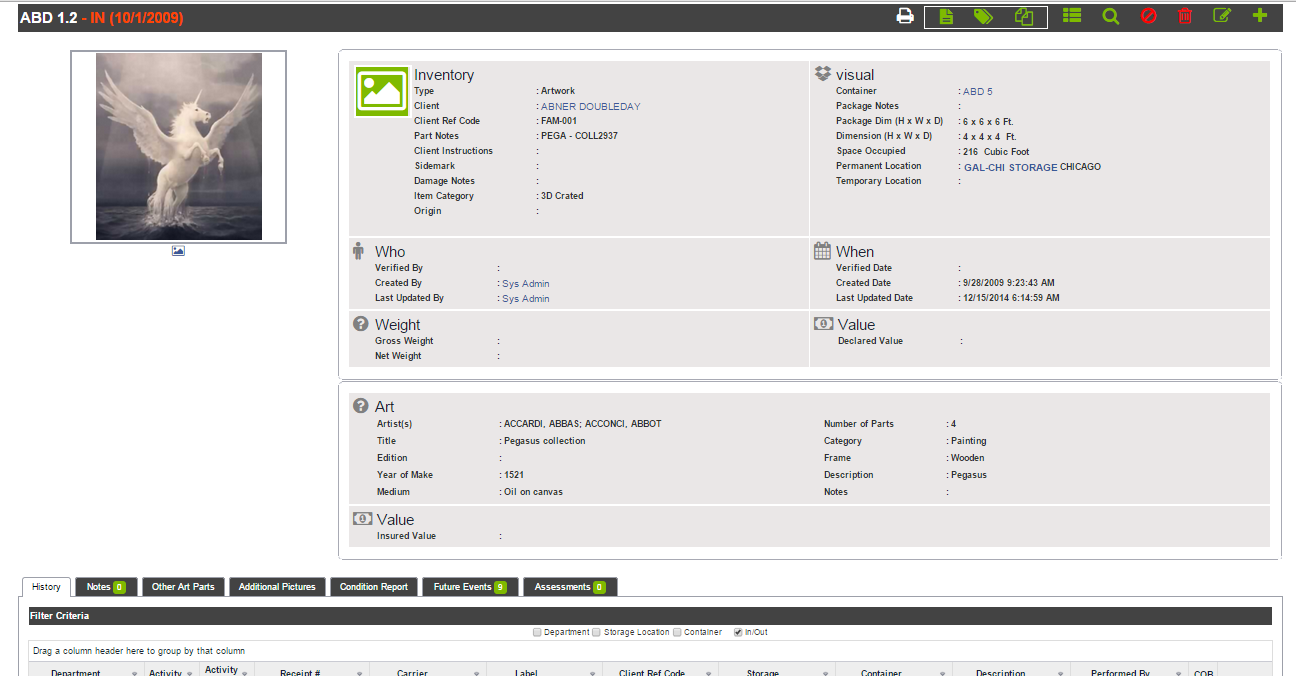Image resolution: width=1296 pixels, height=676 pixels.
Task: Click the green list view icon
Action: [1072, 16]
